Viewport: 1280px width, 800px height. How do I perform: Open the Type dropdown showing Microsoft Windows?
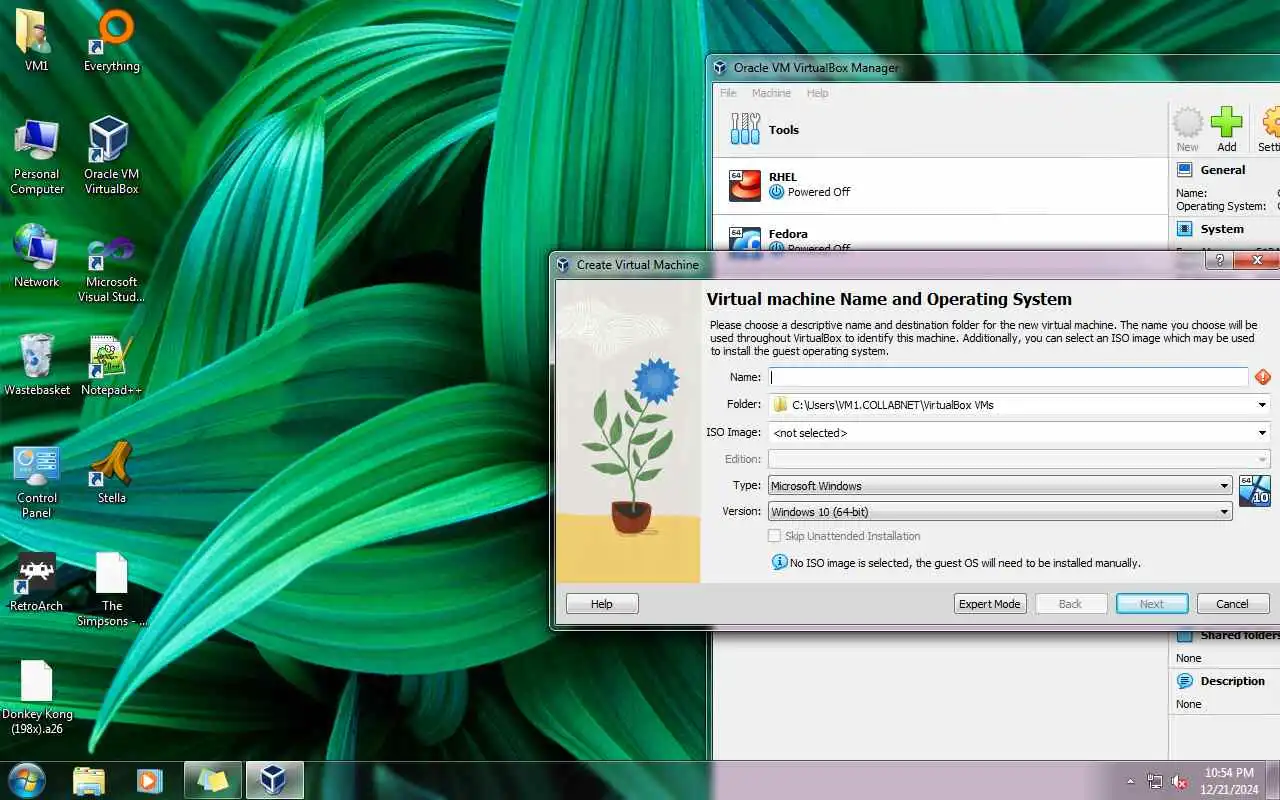coord(1000,485)
